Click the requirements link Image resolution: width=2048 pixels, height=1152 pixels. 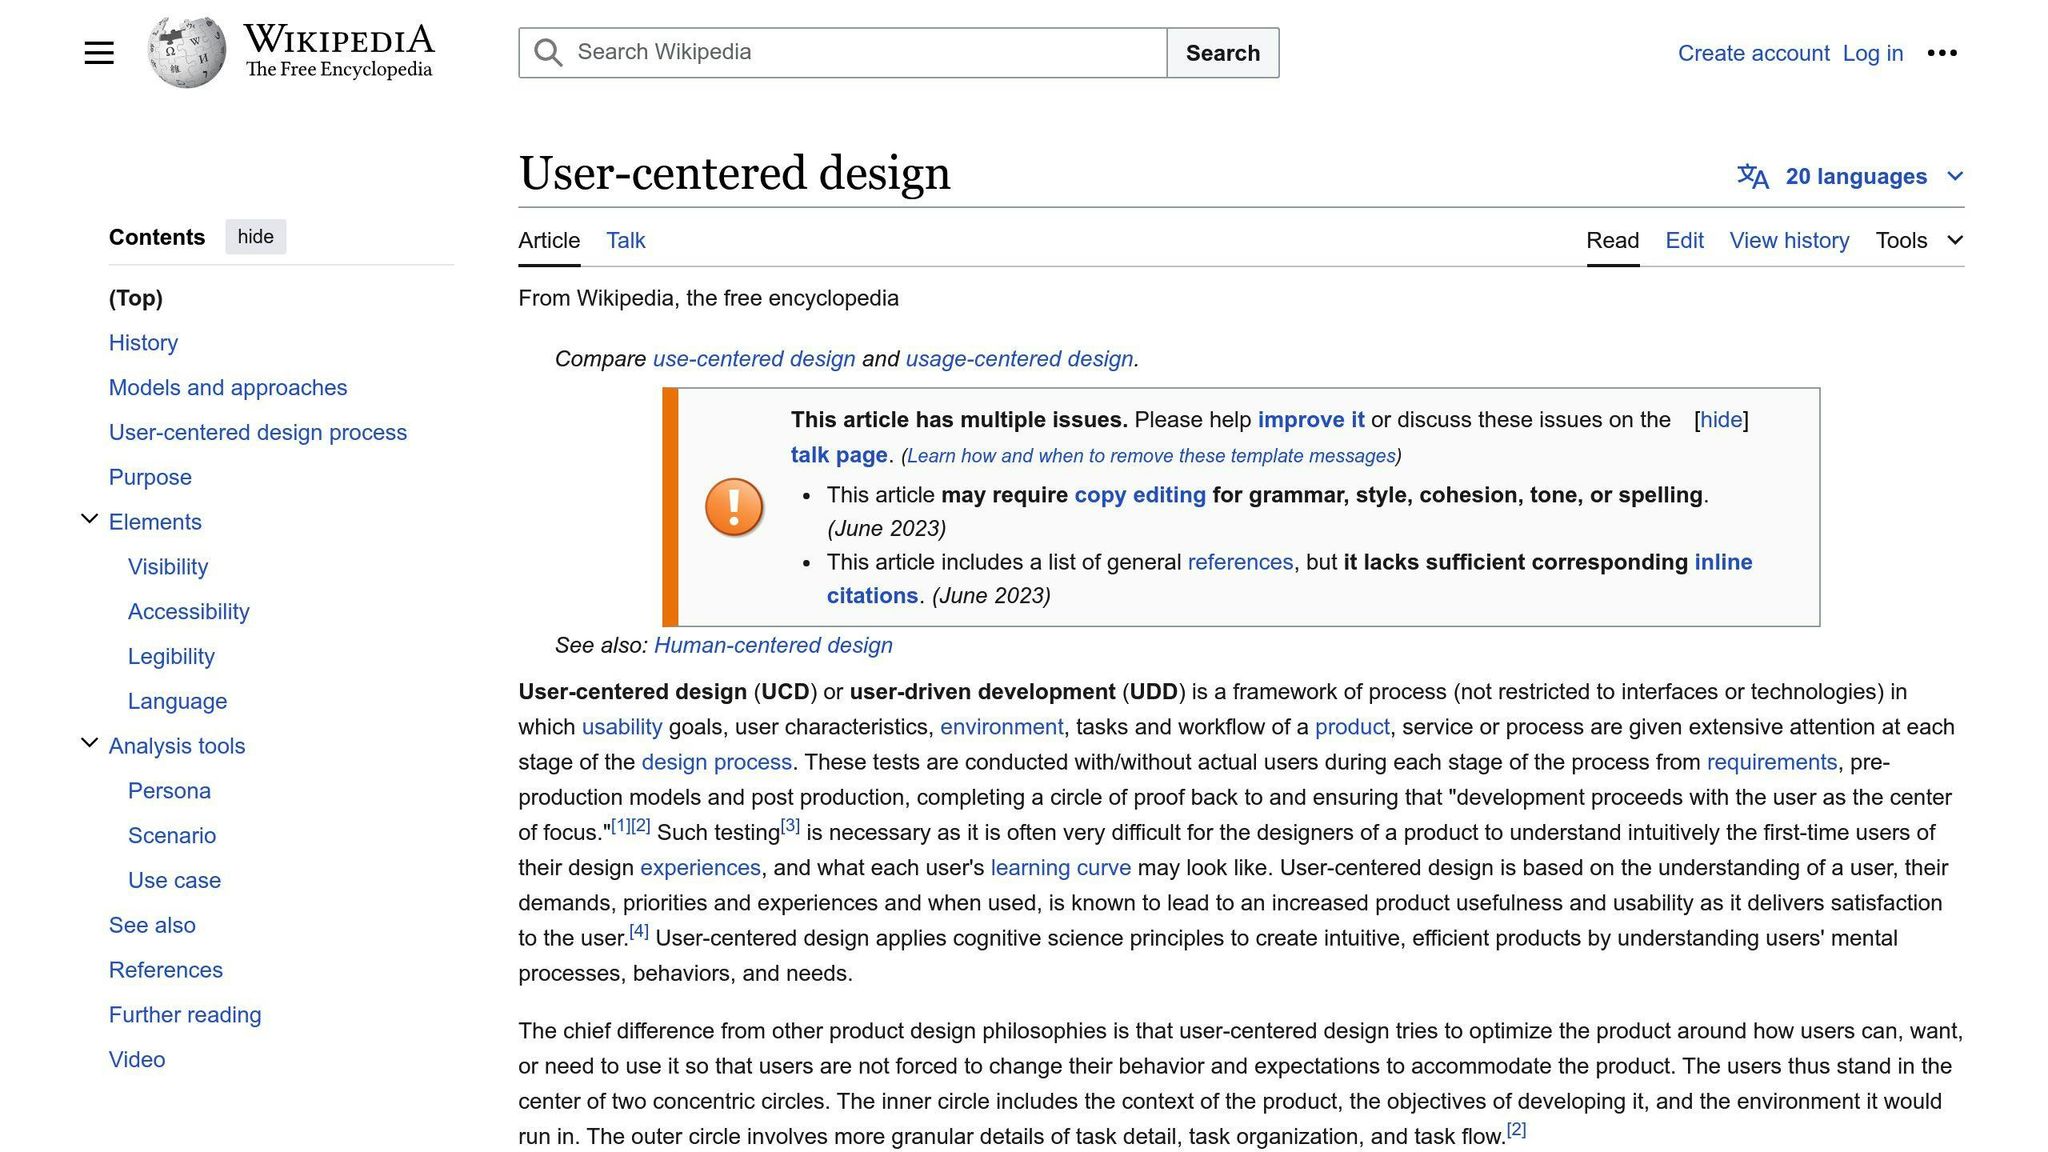click(1772, 762)
